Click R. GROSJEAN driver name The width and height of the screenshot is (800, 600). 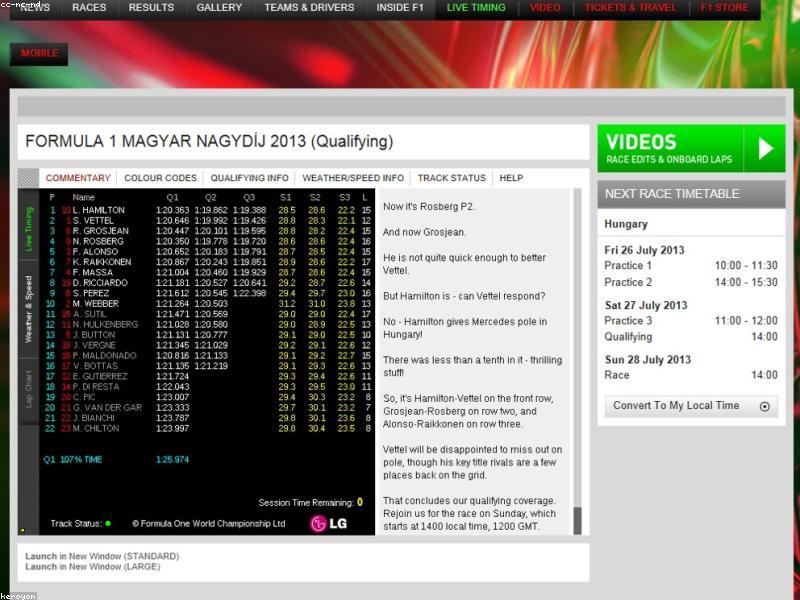[101, 231]
